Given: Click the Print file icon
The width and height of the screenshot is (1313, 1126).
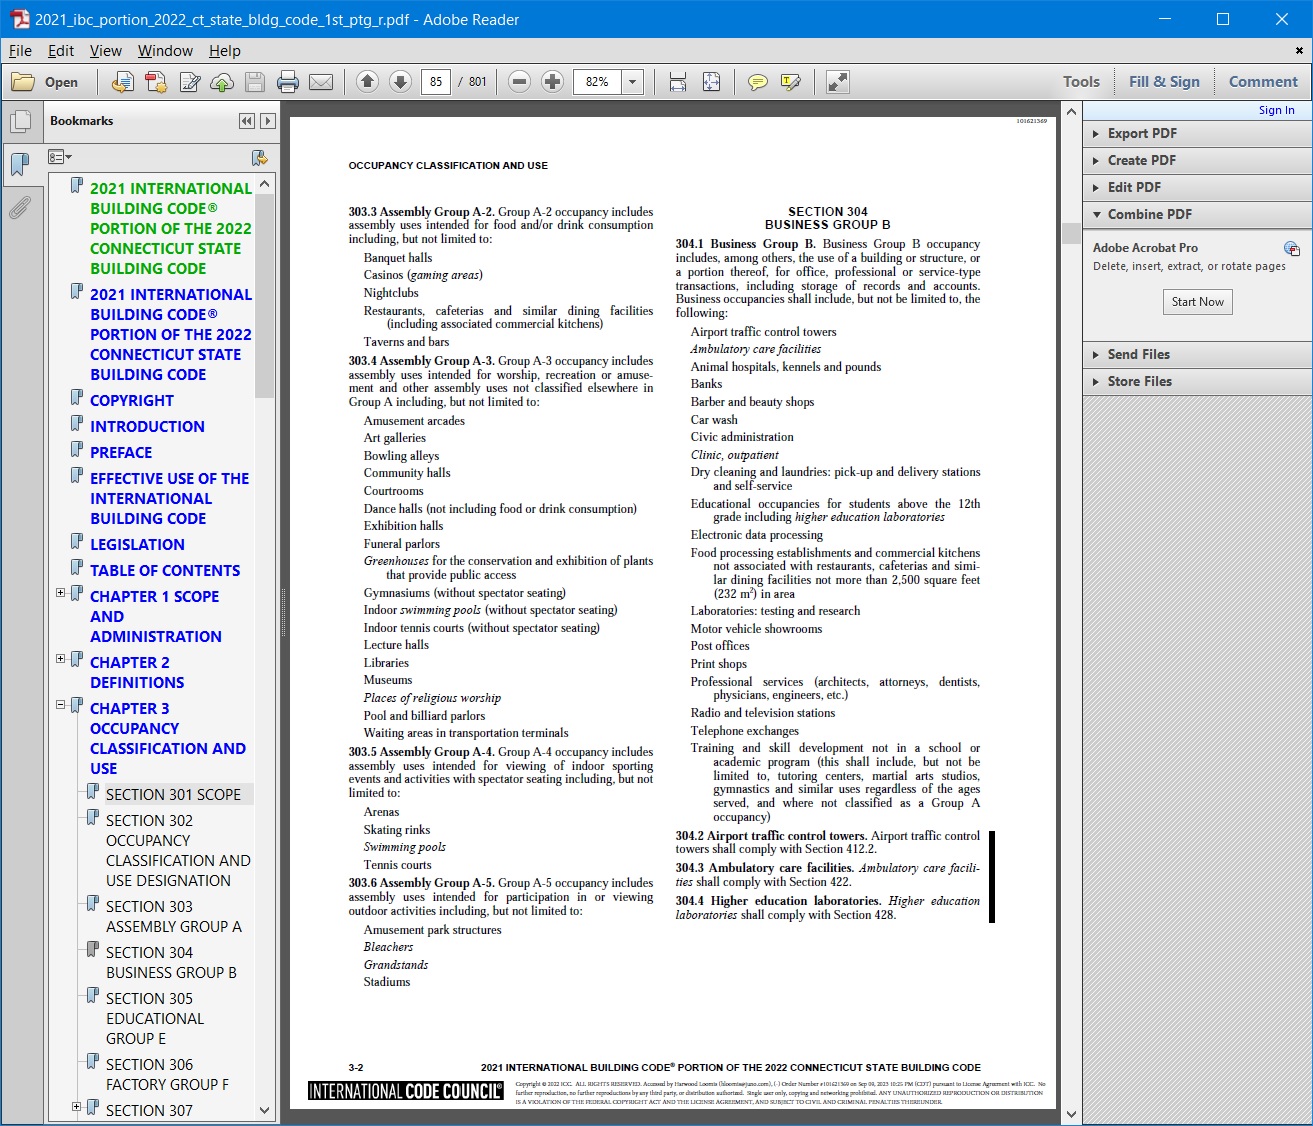Looking at the screenshot, I should (288, 82).
